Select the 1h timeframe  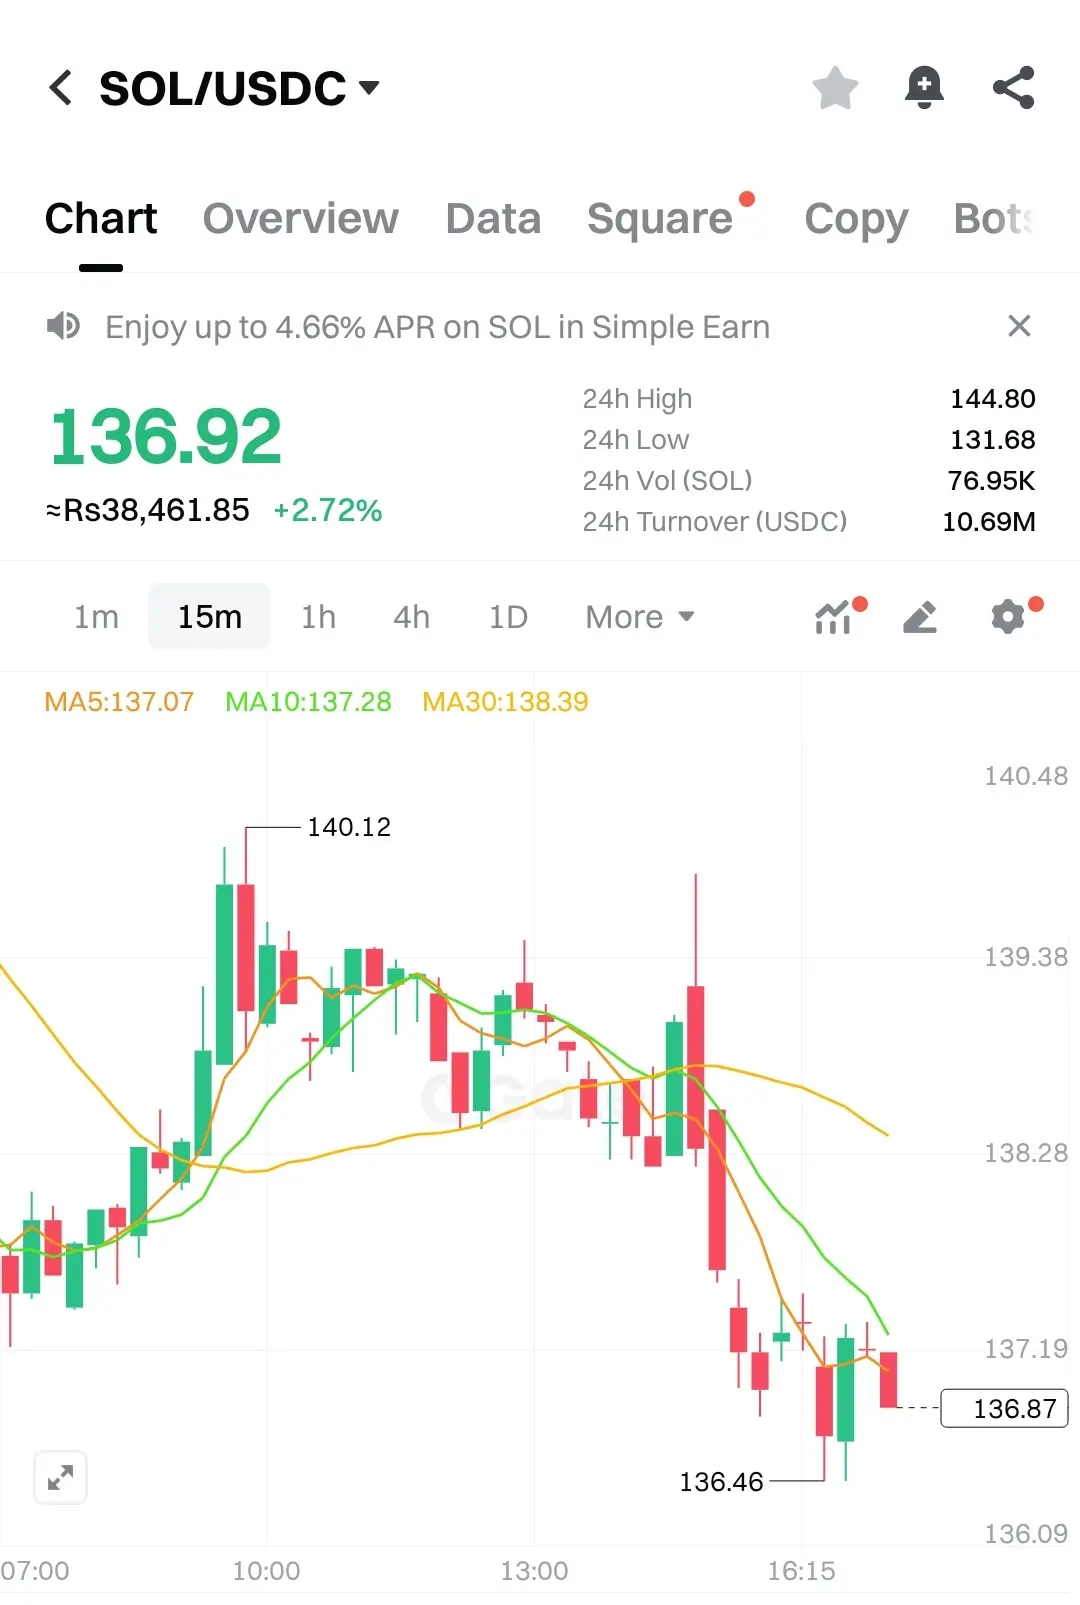[x=318, y=617]
